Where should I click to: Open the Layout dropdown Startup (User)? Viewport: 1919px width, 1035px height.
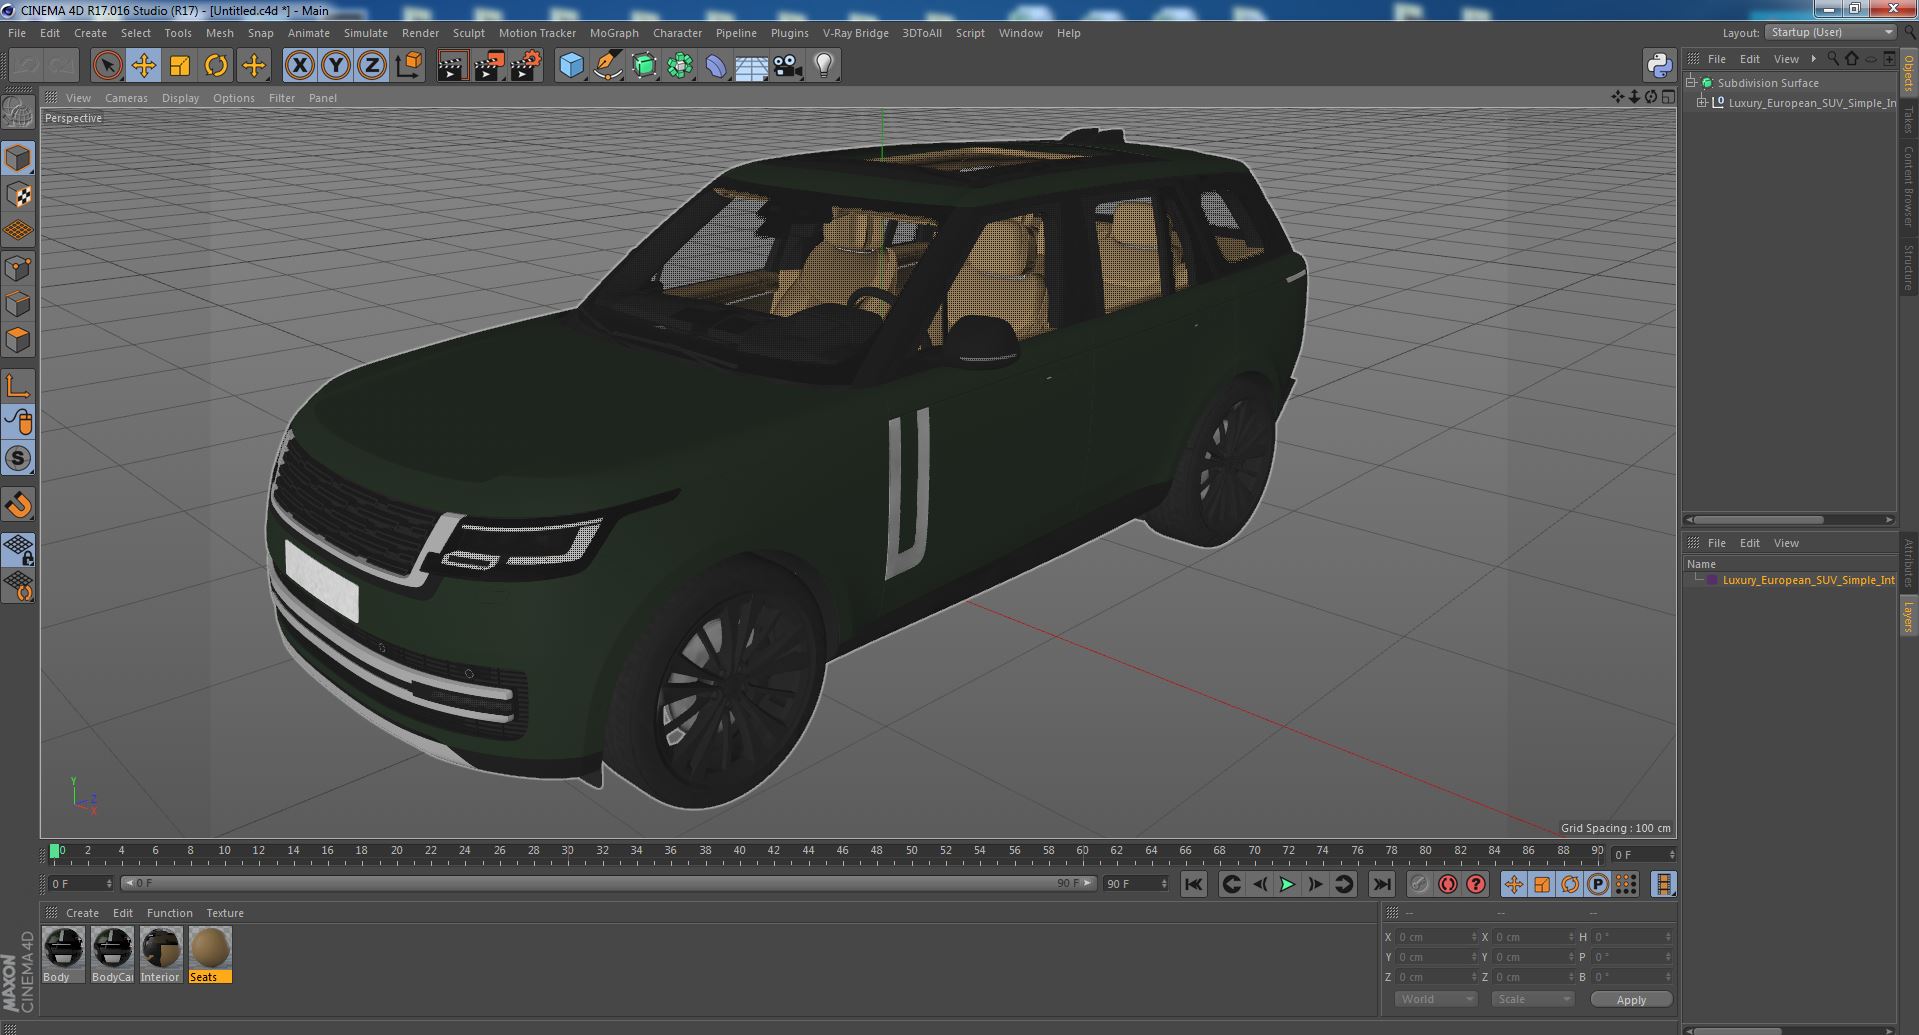[1830, 33]
